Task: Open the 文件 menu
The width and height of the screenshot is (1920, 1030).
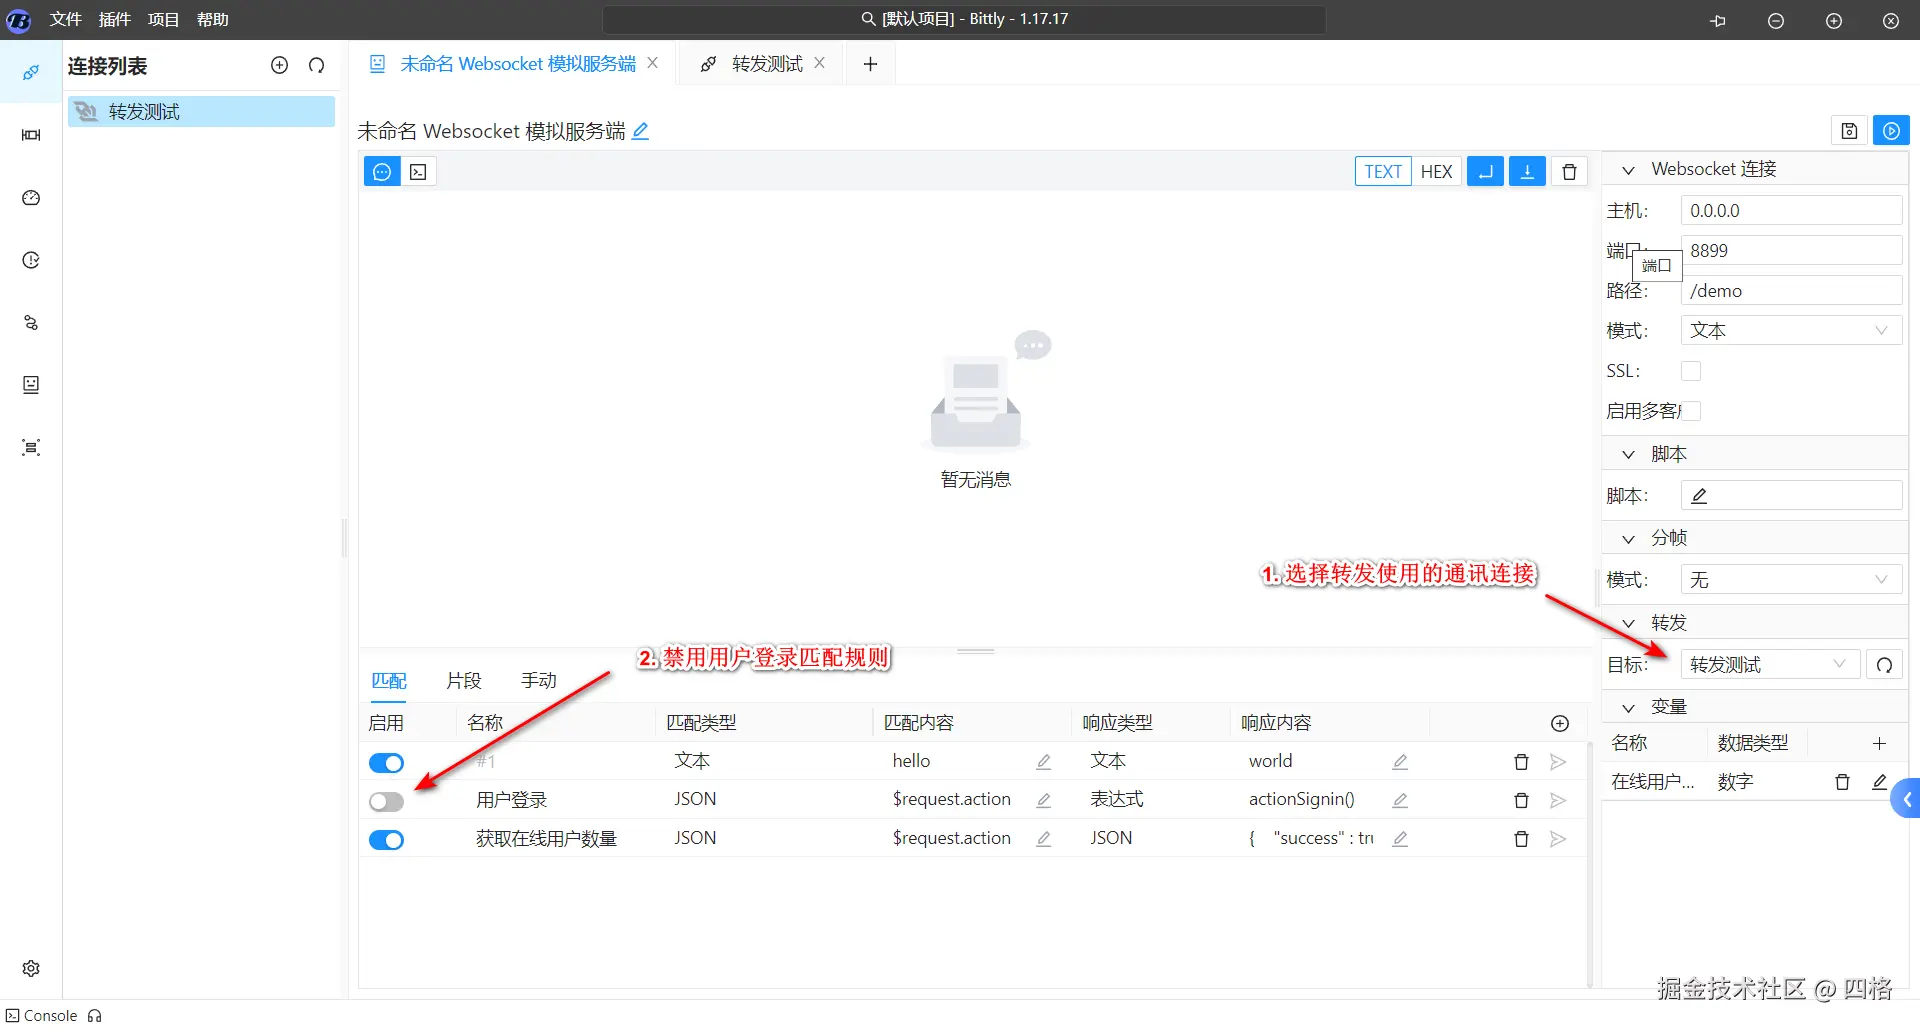Action: point(66,19)
